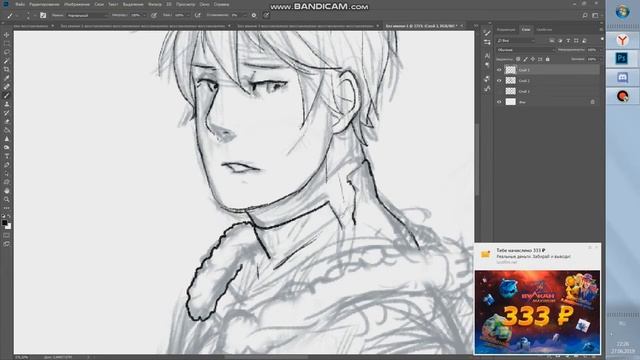Image resolution: width=640 pixels, height=360 pixels.
Task: Toggle pressure for size in options bar
Action: 266,15
